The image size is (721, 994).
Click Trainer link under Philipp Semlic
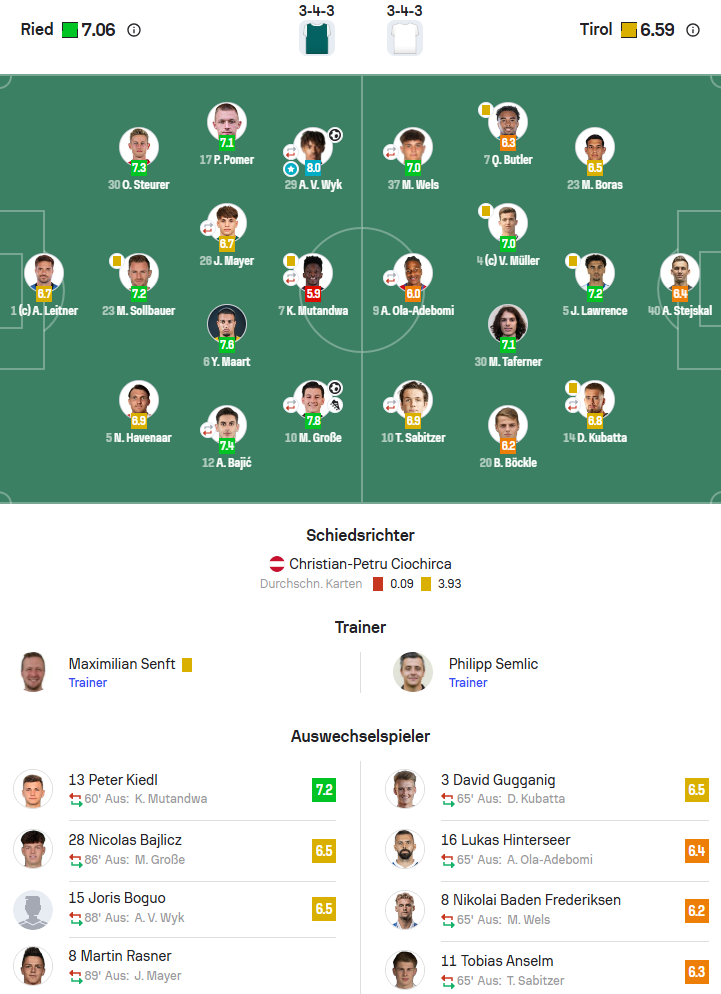[468, 683]
